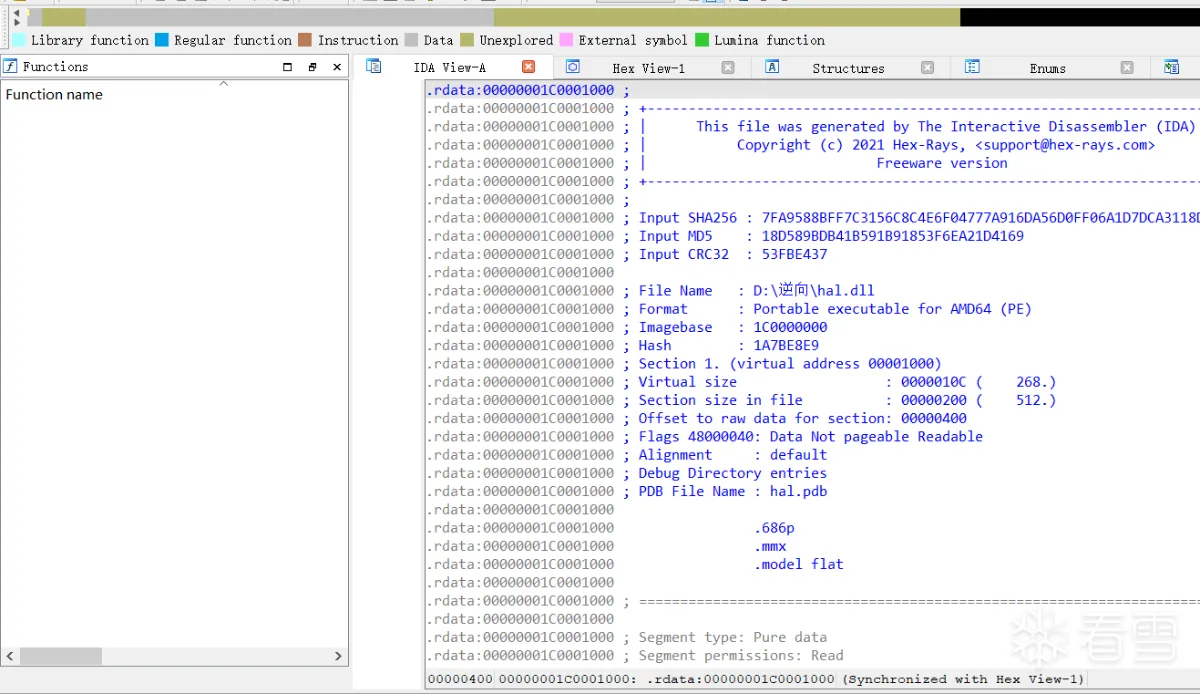Click the Structures tab icon

pyautogui.click(x=772, y=66)
